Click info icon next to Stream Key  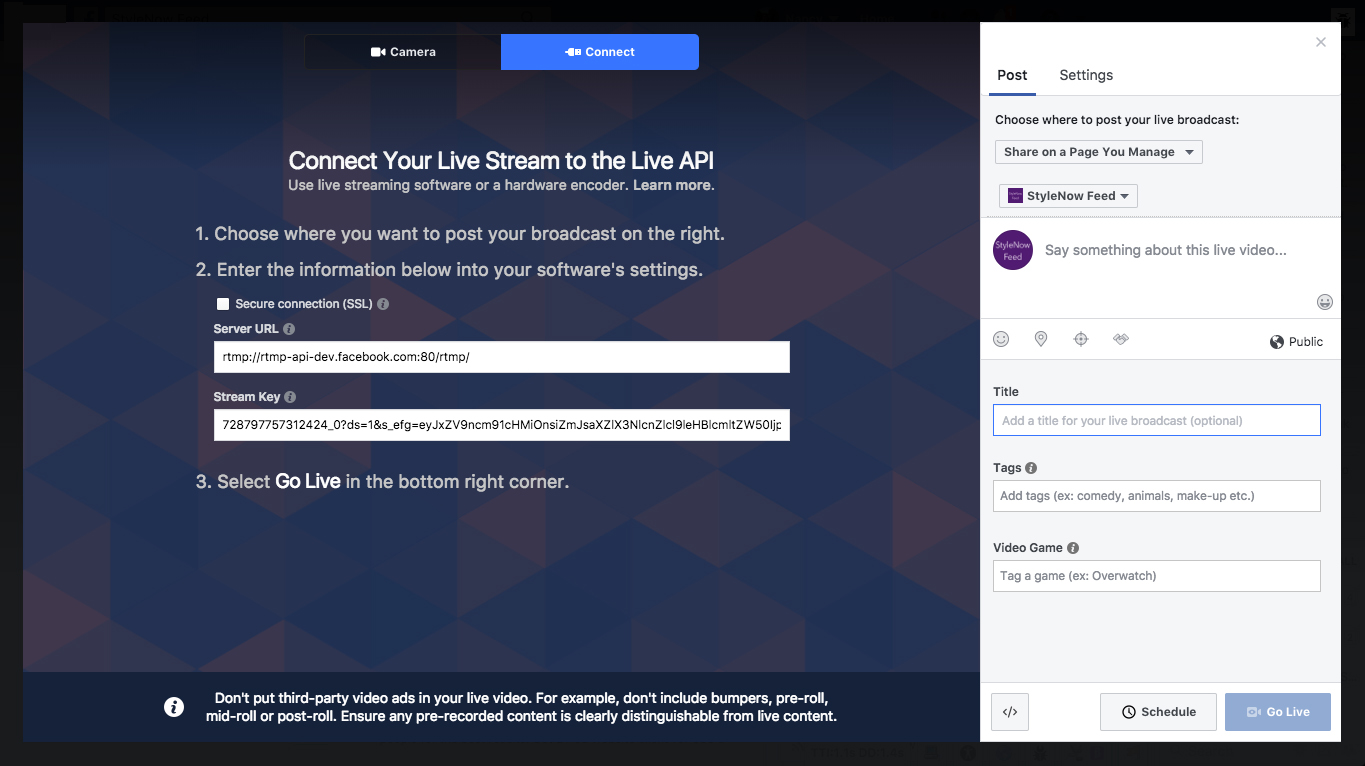click(290, 397)
